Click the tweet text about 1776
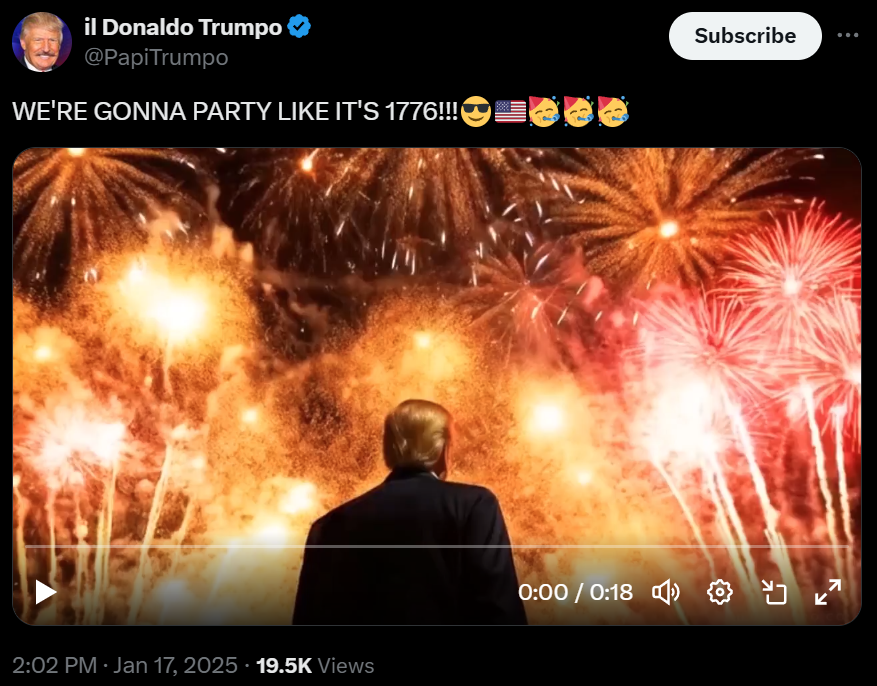 pos(235,111)
